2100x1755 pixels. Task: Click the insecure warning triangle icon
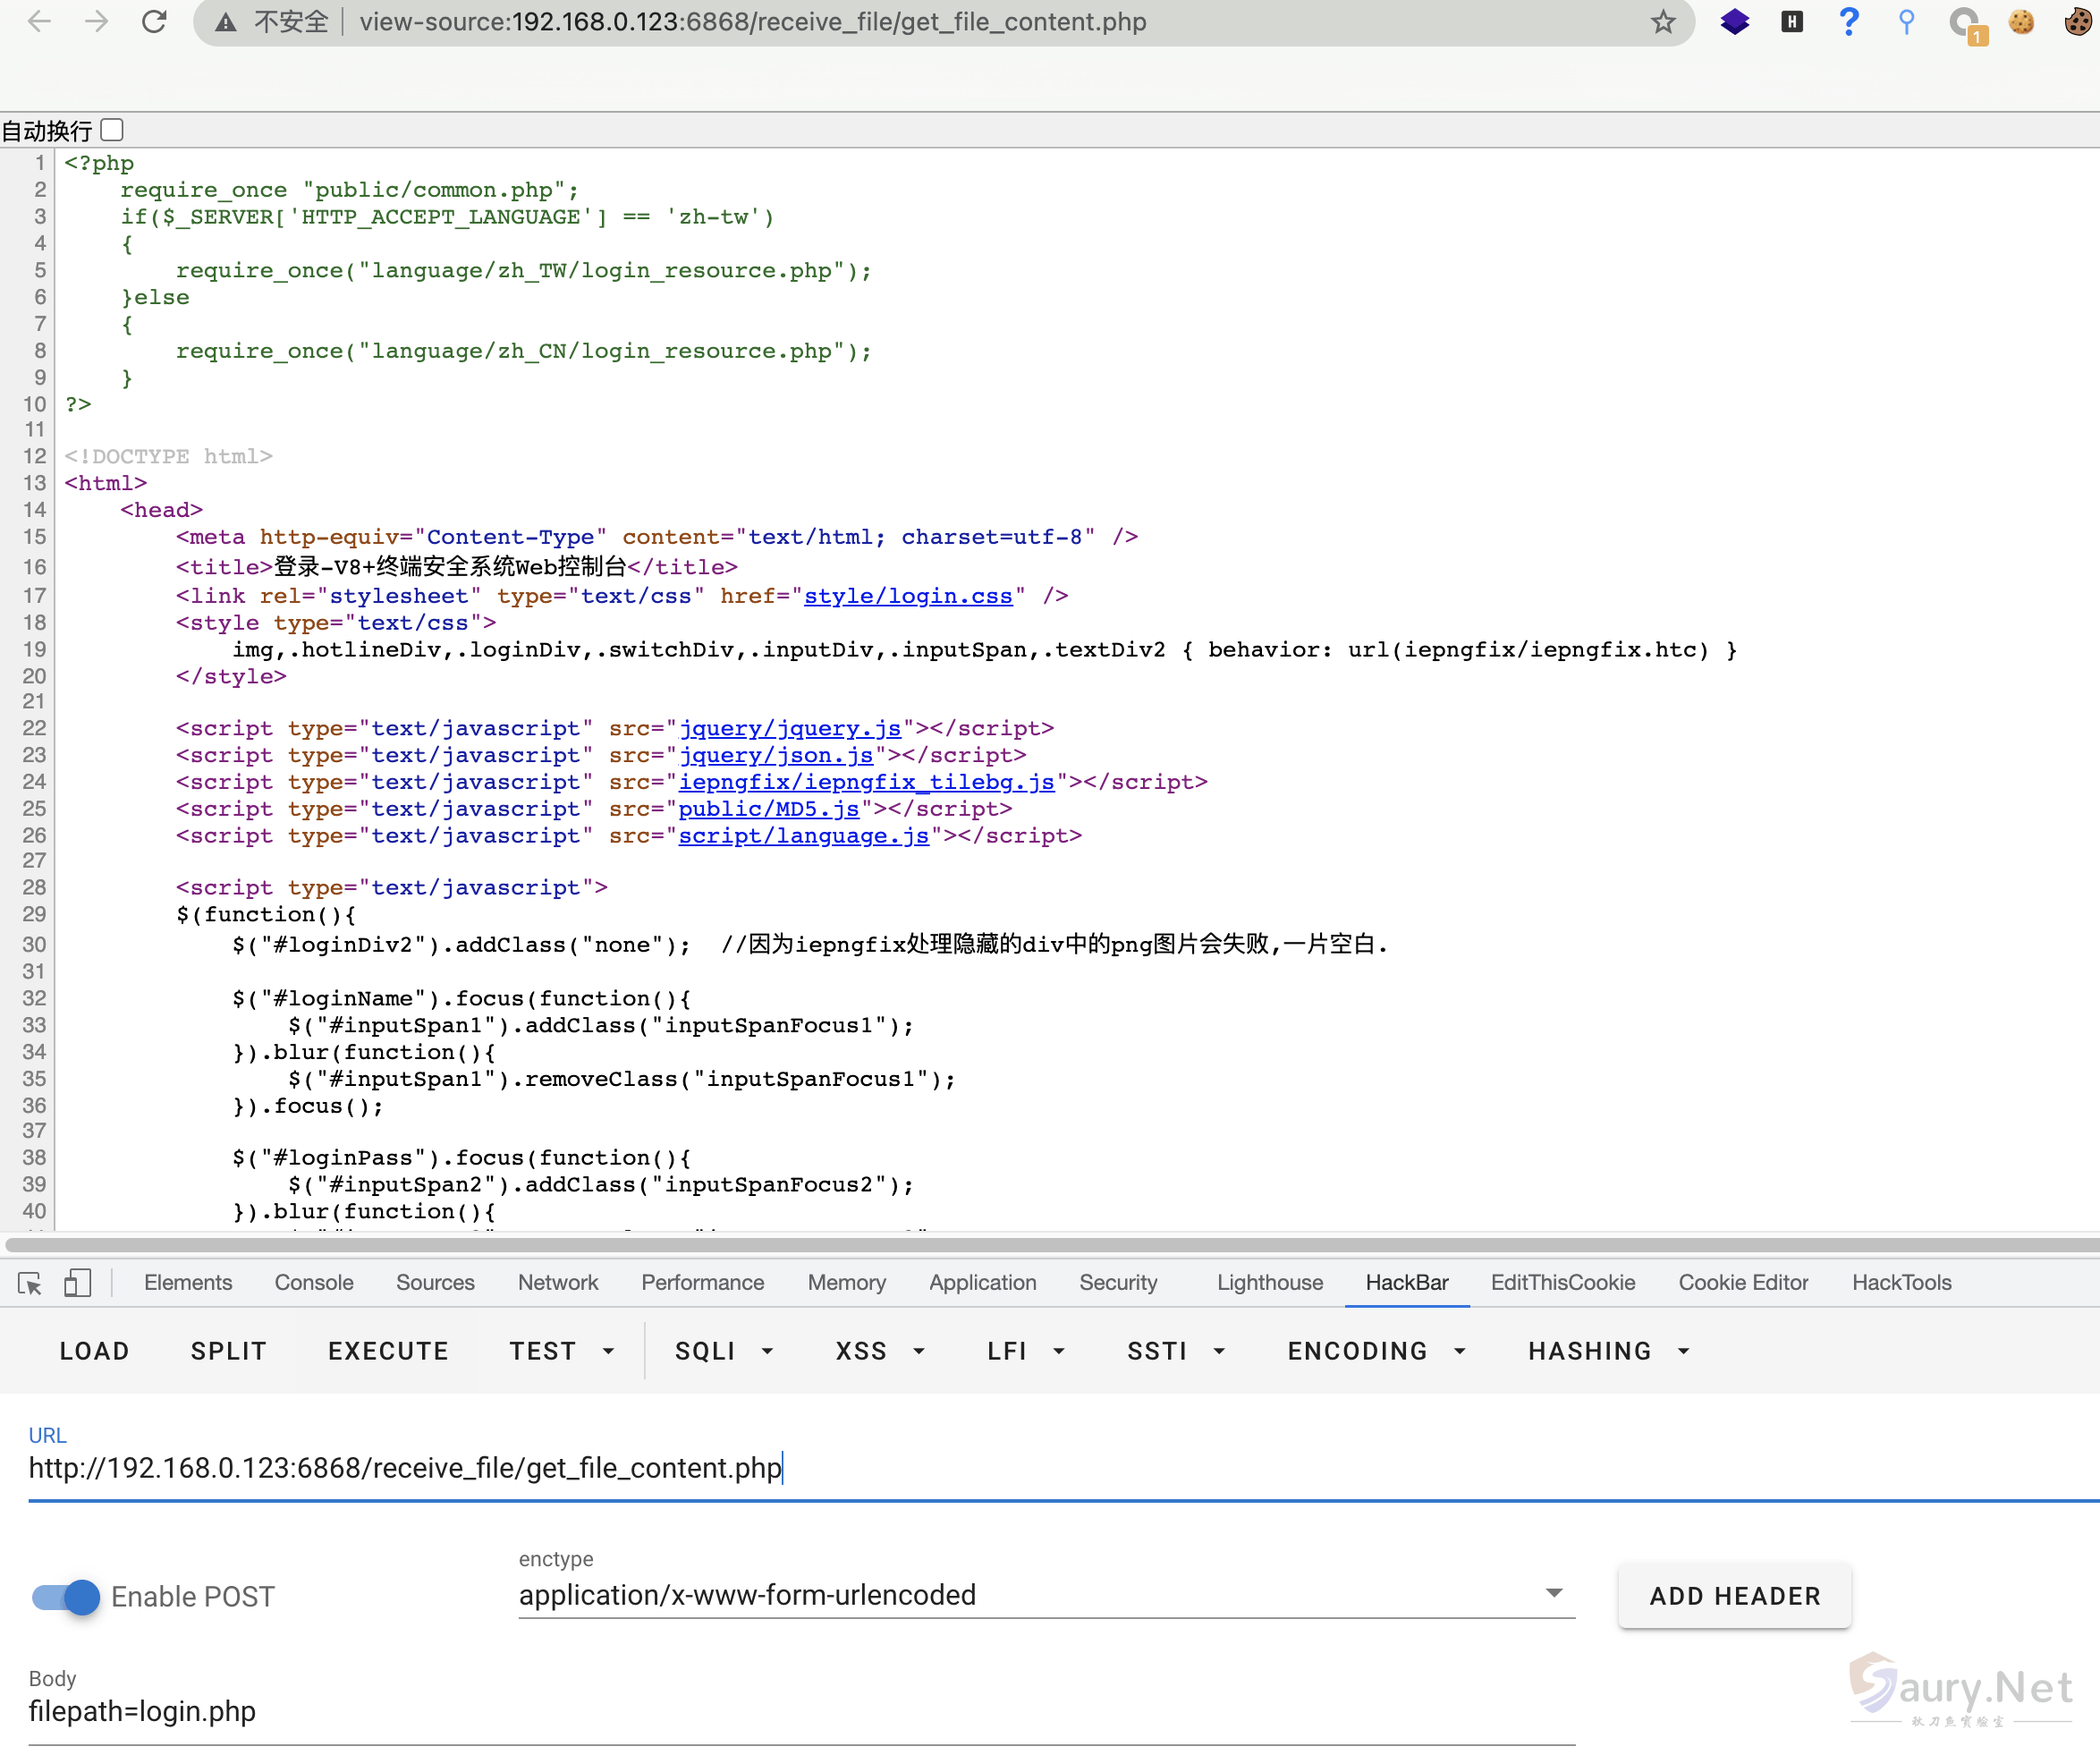pyautogui.click(x=226, y=21)
